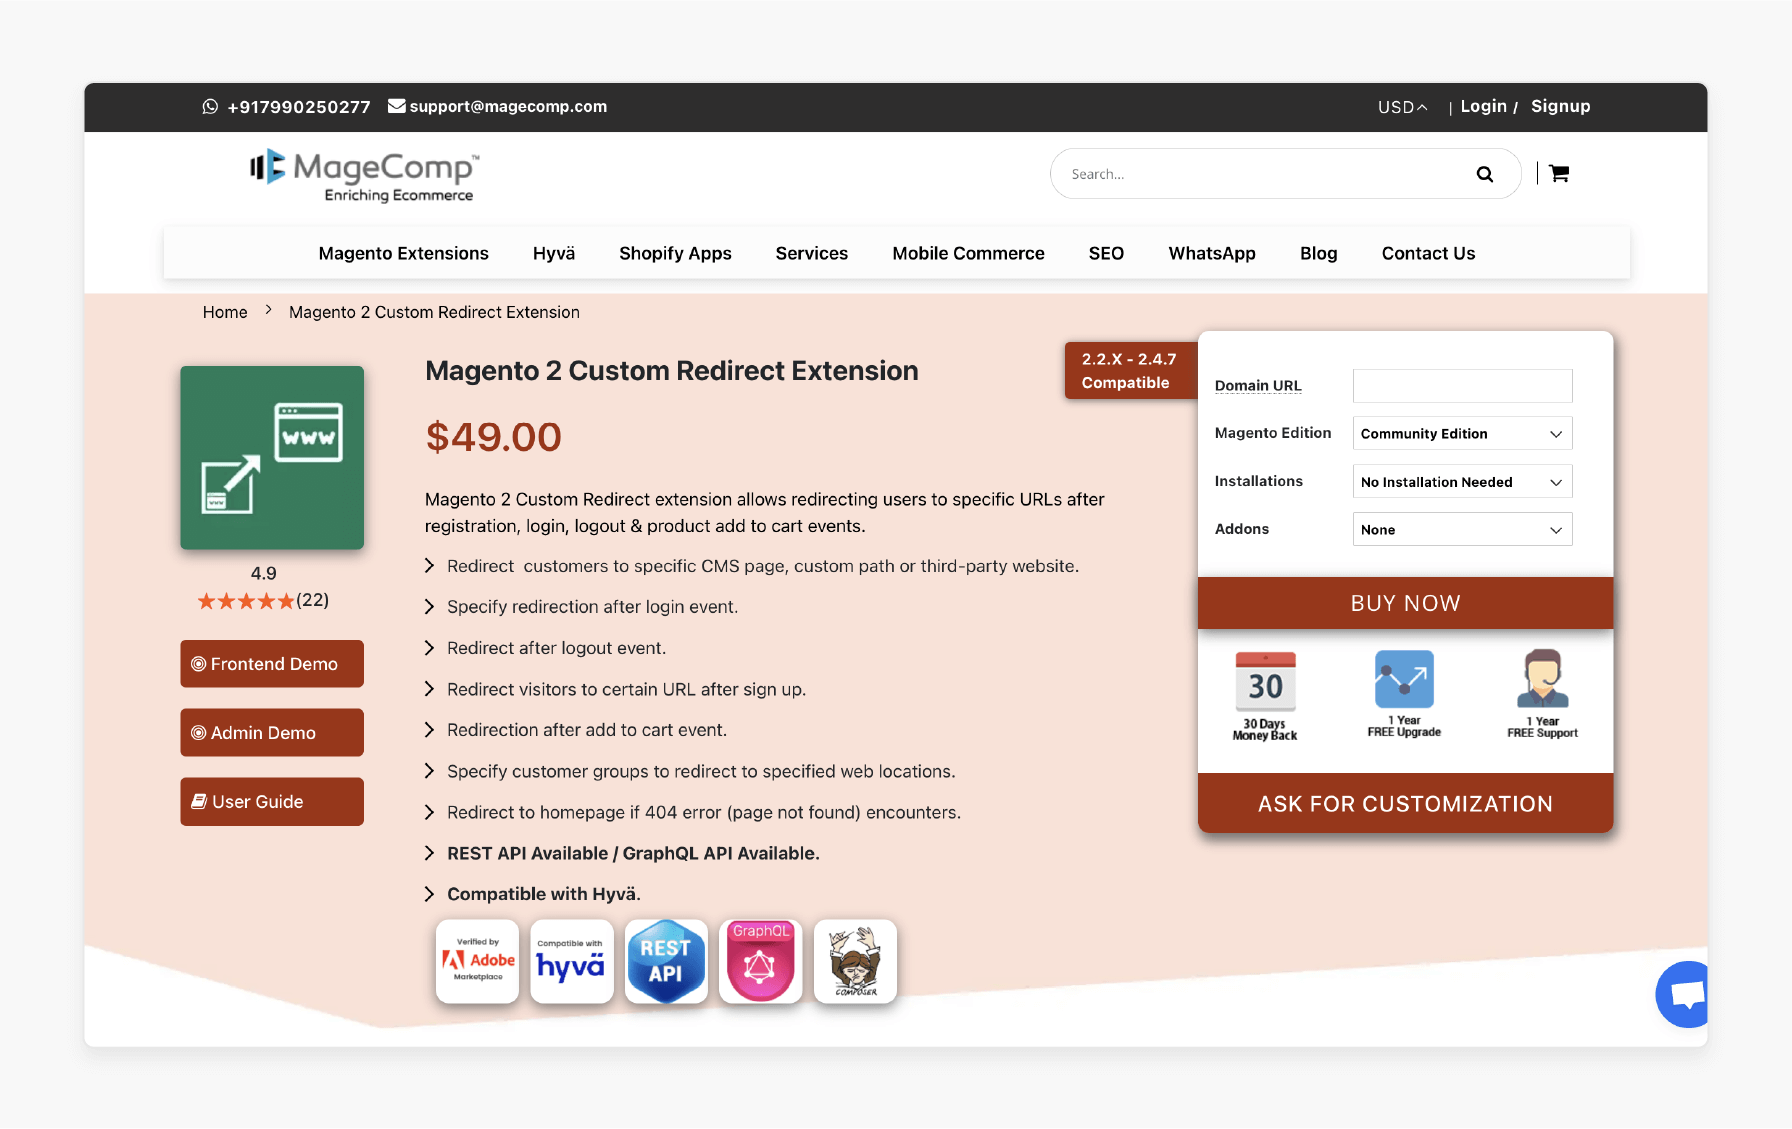Click the Hyvä compatible badge
Image resolution: width=1792 pixels, height=1129 pixels.
tap(571, 961)
